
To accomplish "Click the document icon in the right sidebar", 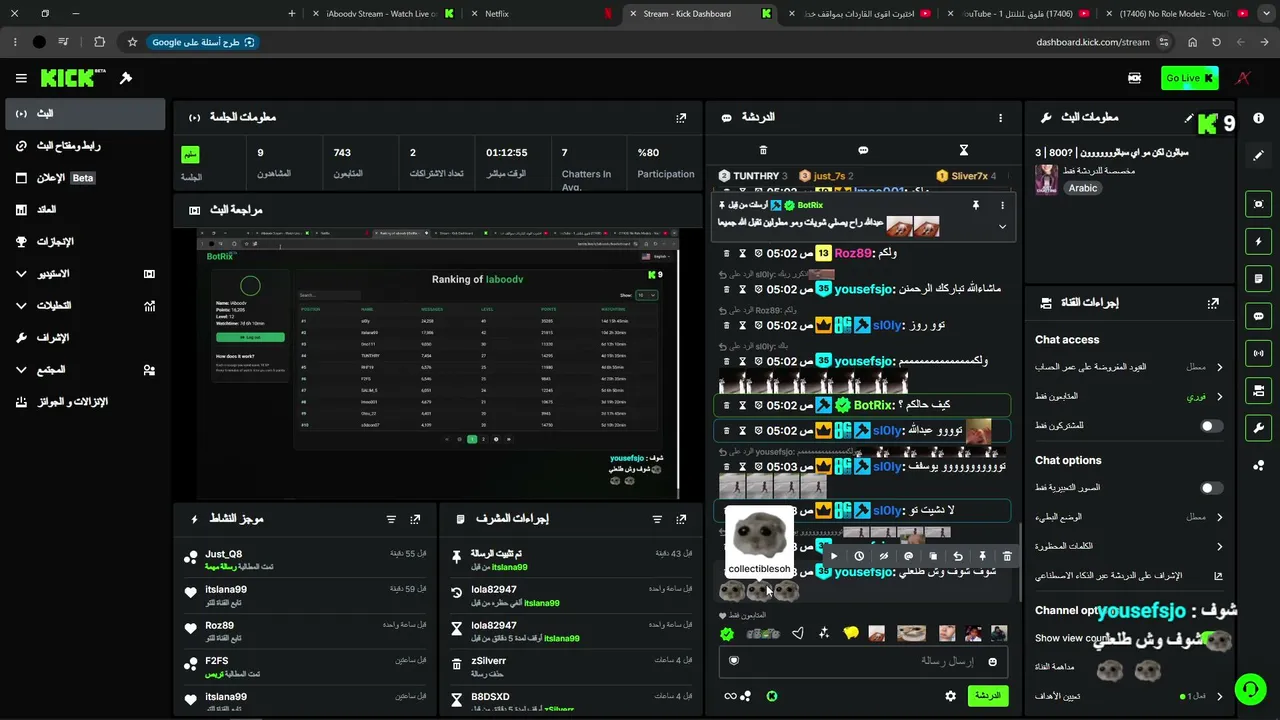I will (1259, 278).
